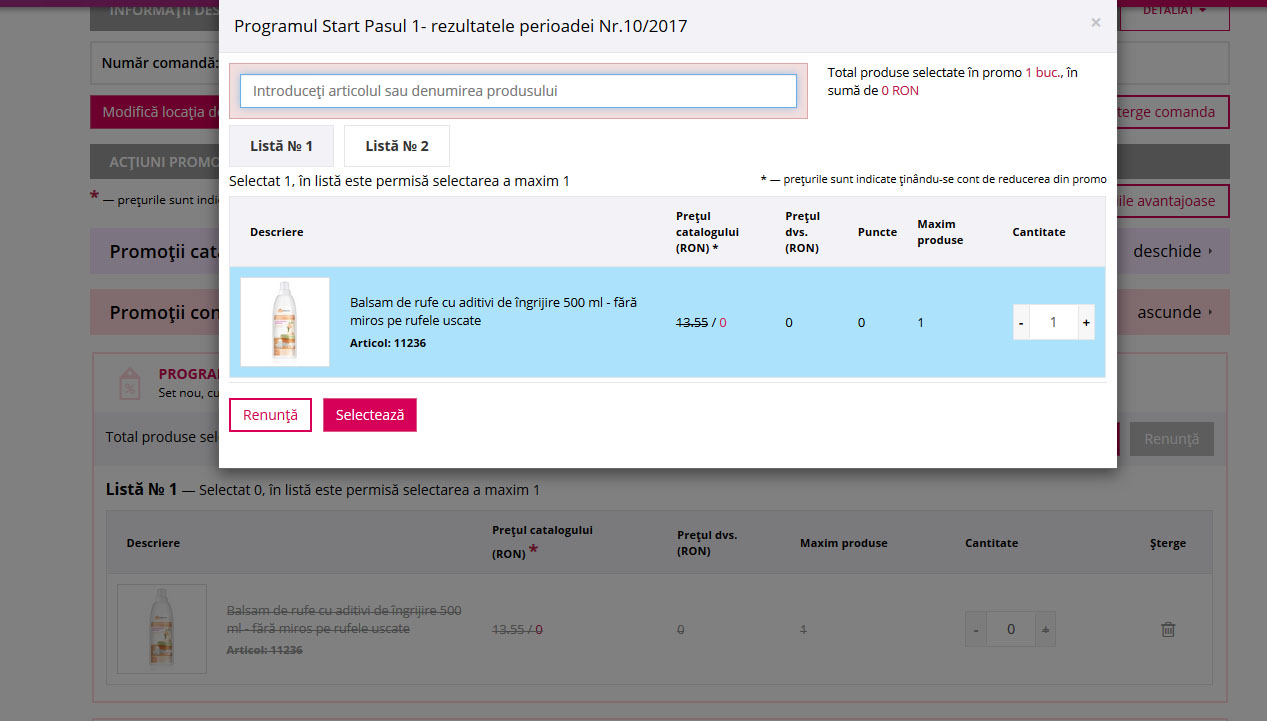Viewport: 1267px width, 721px height.
Task: Select the Listă № 1 tab in the dialog
Action: pos(281,146)
